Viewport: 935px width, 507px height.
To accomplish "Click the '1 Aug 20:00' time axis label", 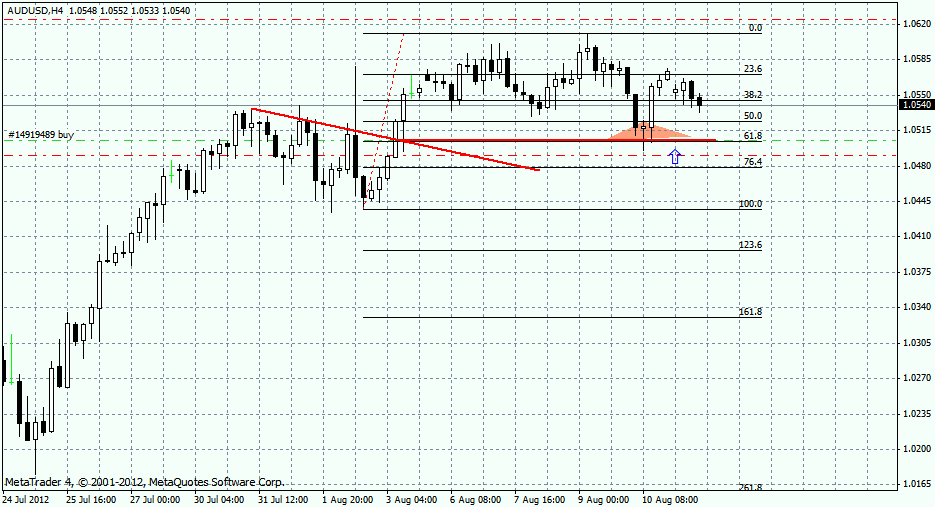I will (x=348, y=499).
